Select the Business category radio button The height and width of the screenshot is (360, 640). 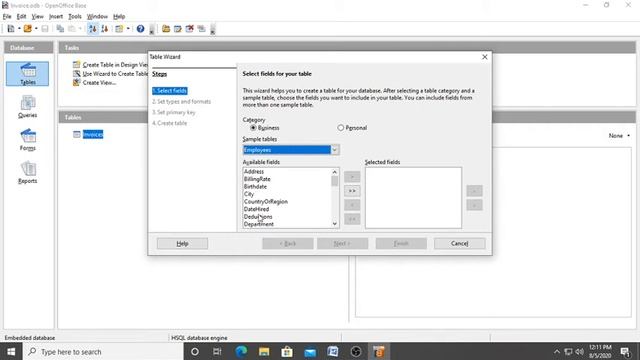pyautogui.click(x=253, y=128)
